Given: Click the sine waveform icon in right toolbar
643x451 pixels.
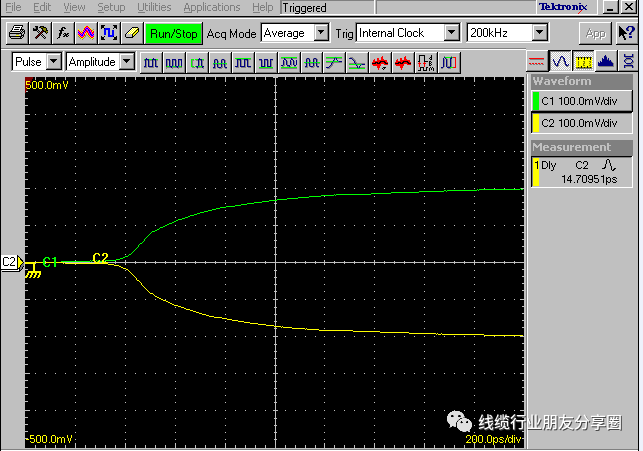Looking at the screenshot, I should pos(560,62).
